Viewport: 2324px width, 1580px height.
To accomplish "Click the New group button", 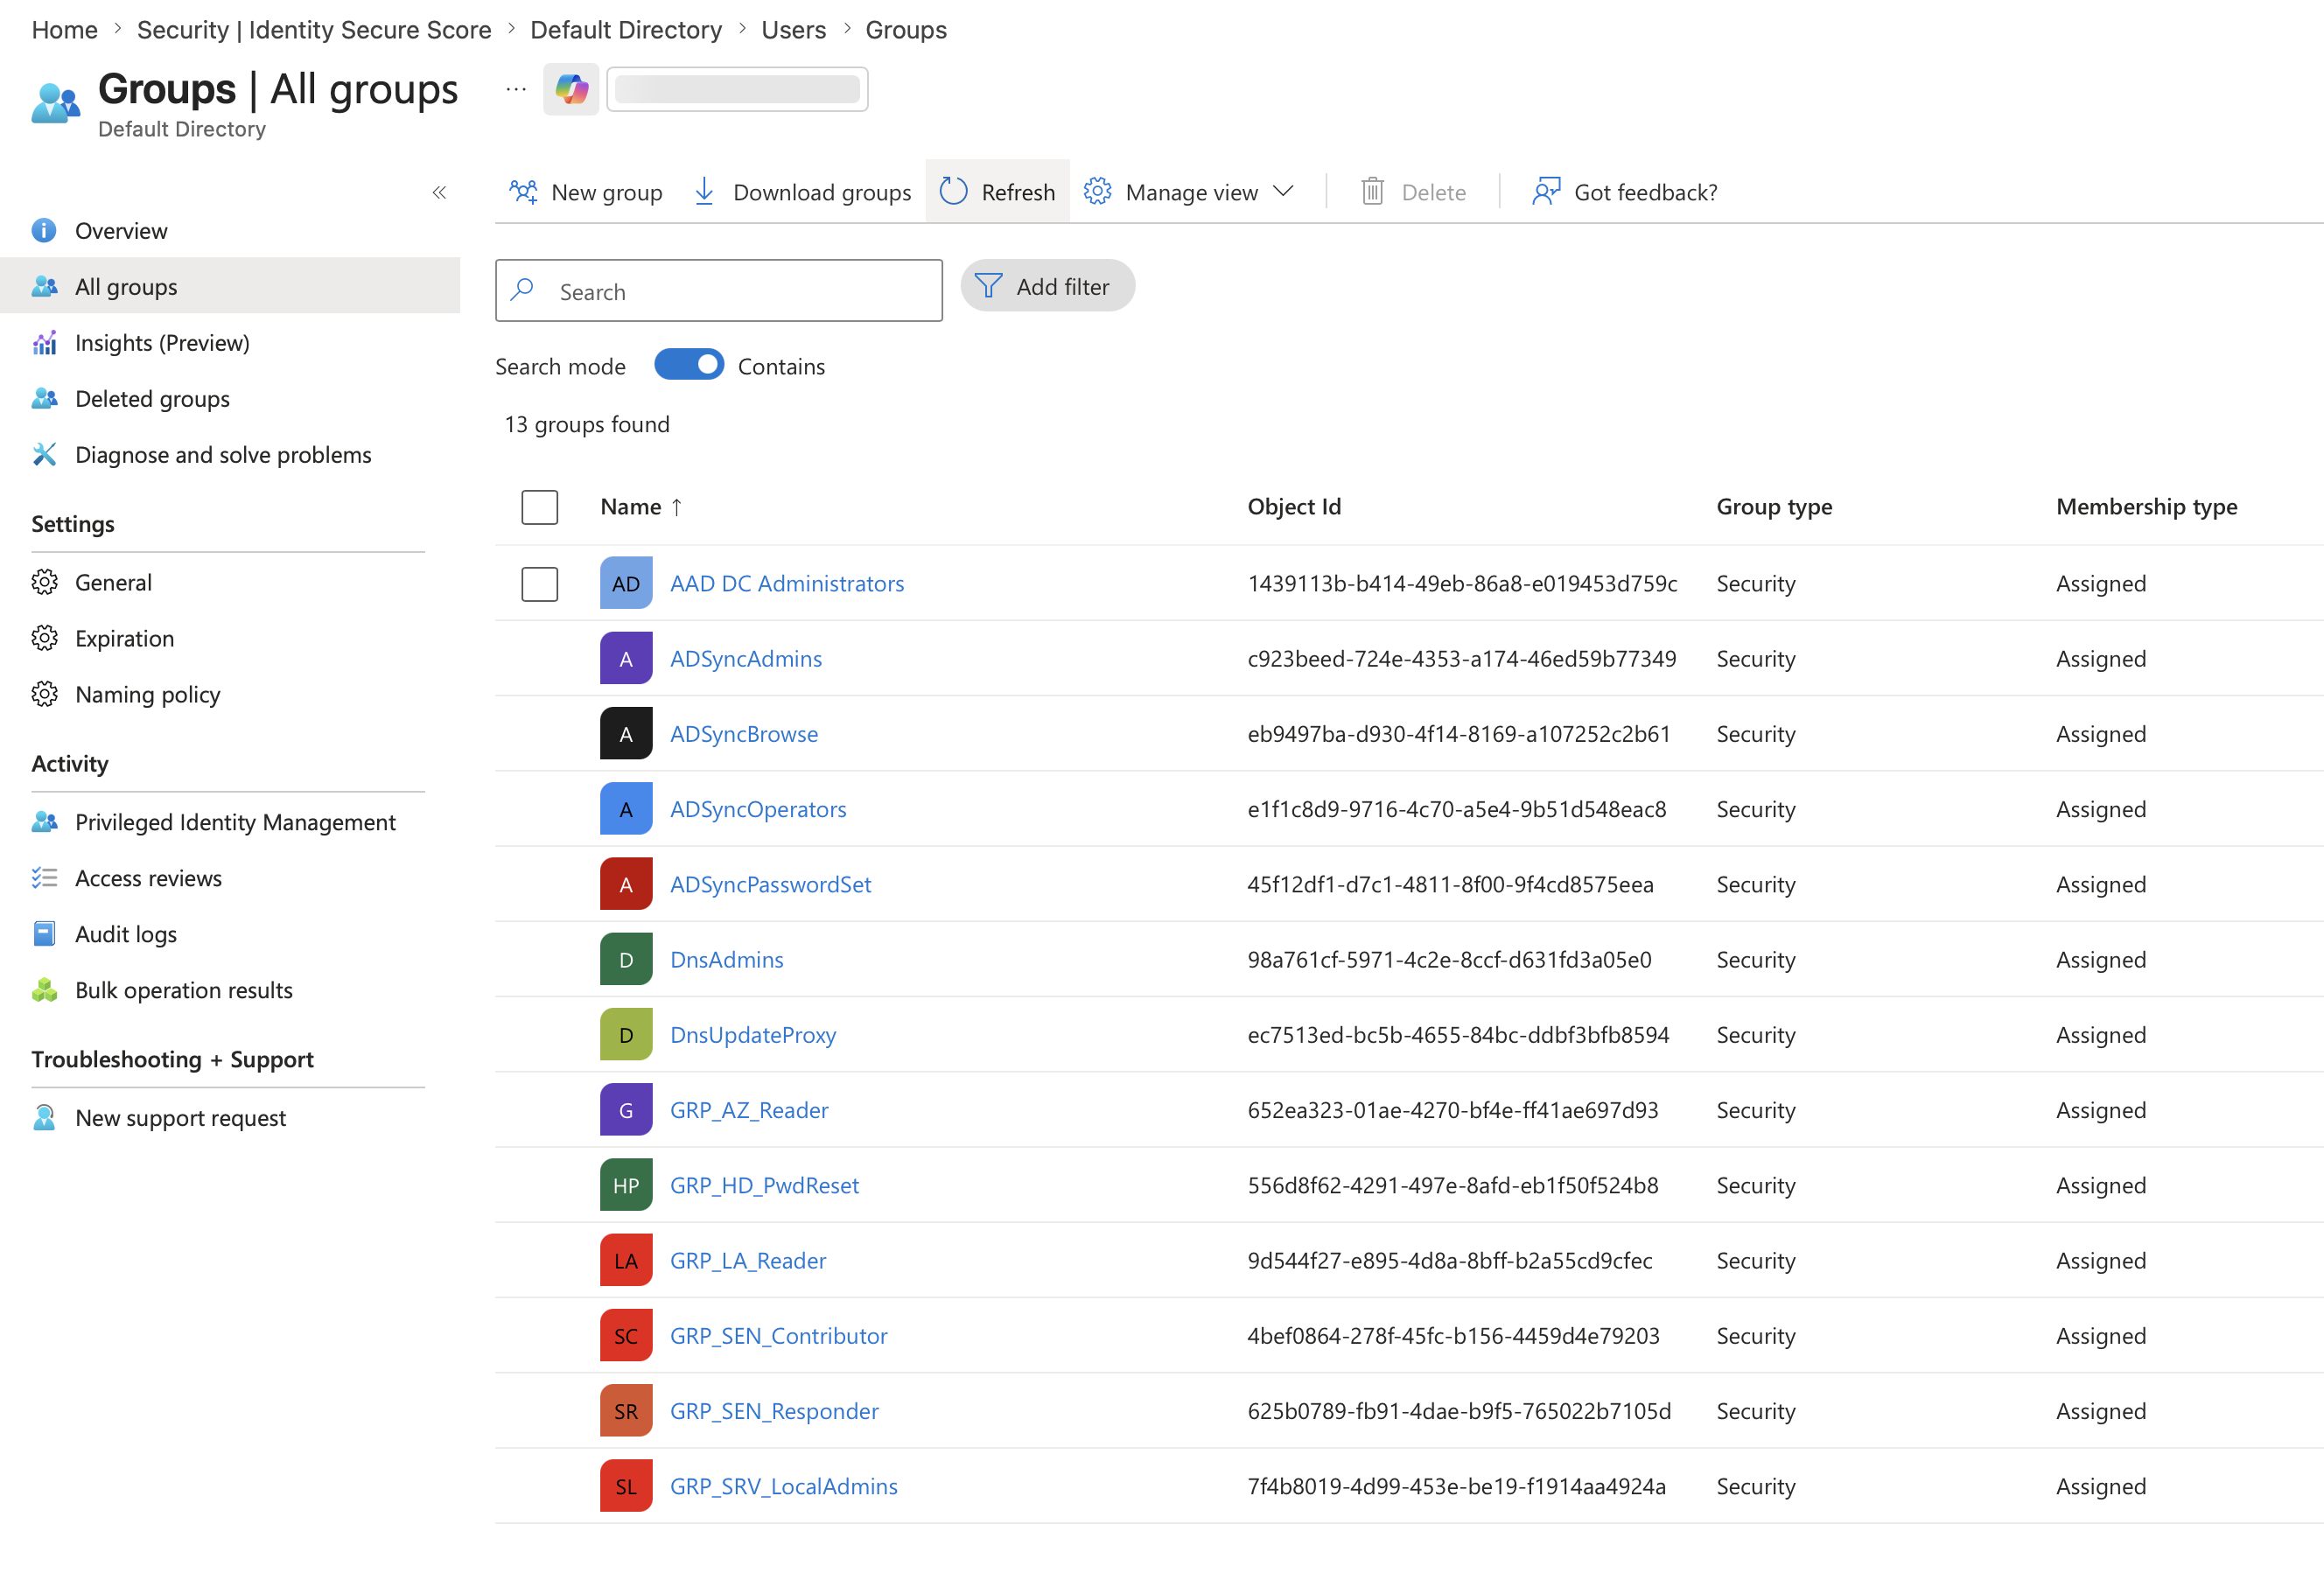I will (586, 192).
